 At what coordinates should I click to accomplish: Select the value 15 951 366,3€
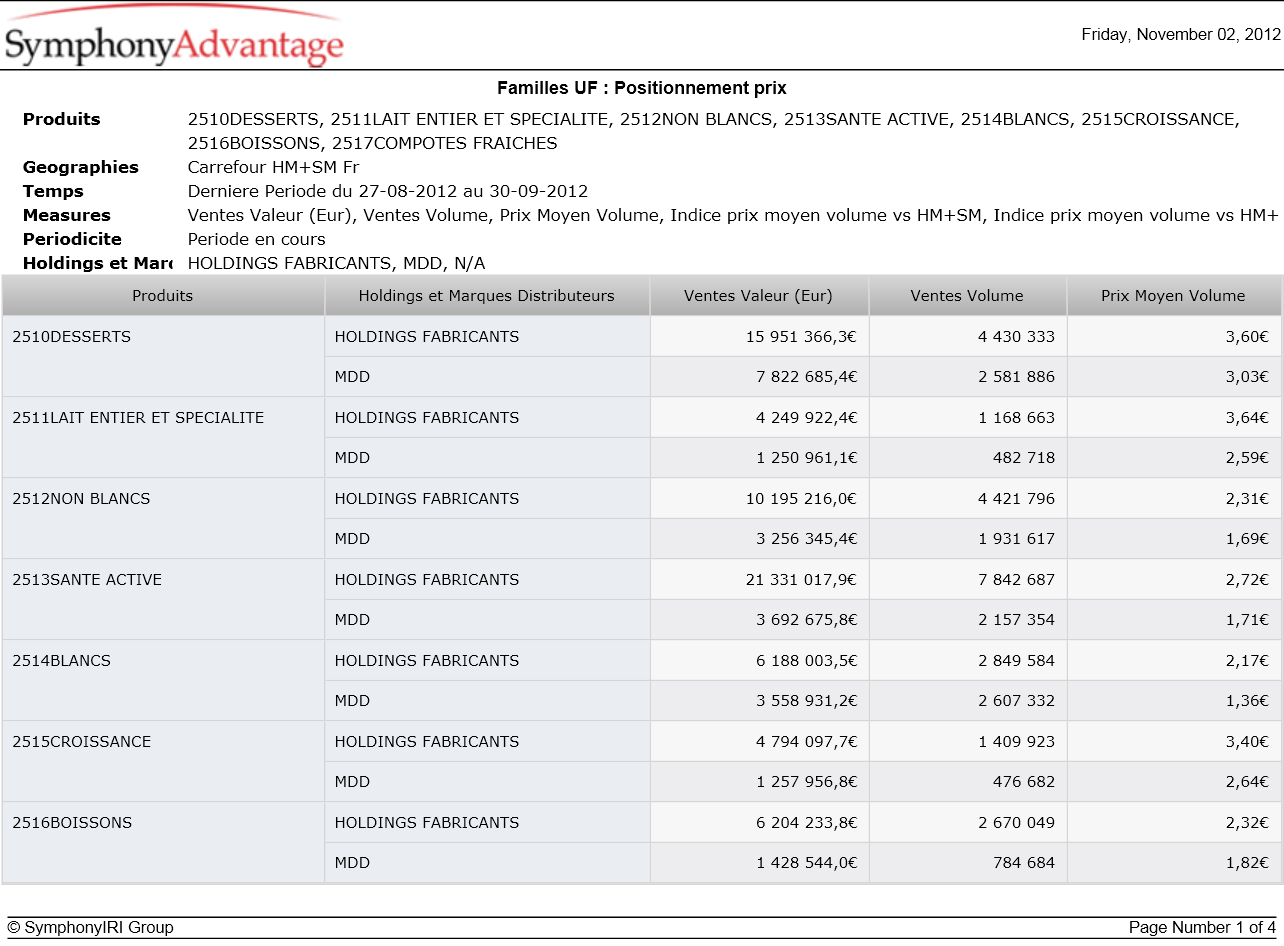point(801,337)
